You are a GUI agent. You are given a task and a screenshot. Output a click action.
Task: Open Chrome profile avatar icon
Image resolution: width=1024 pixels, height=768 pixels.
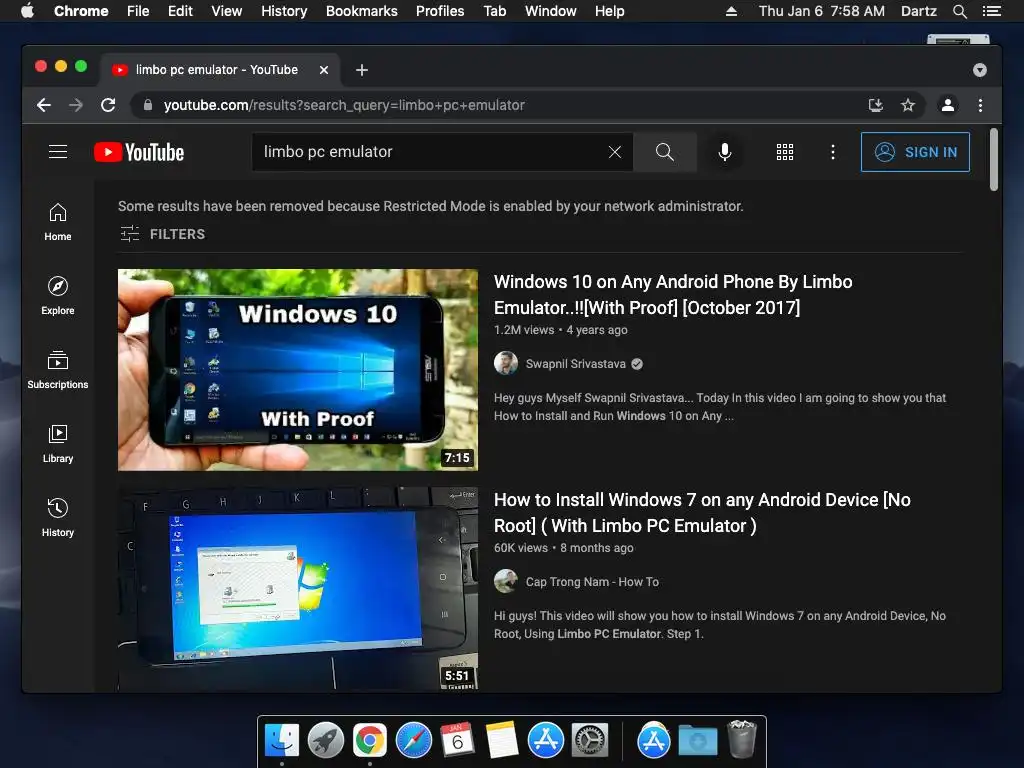tap(948, 105)
